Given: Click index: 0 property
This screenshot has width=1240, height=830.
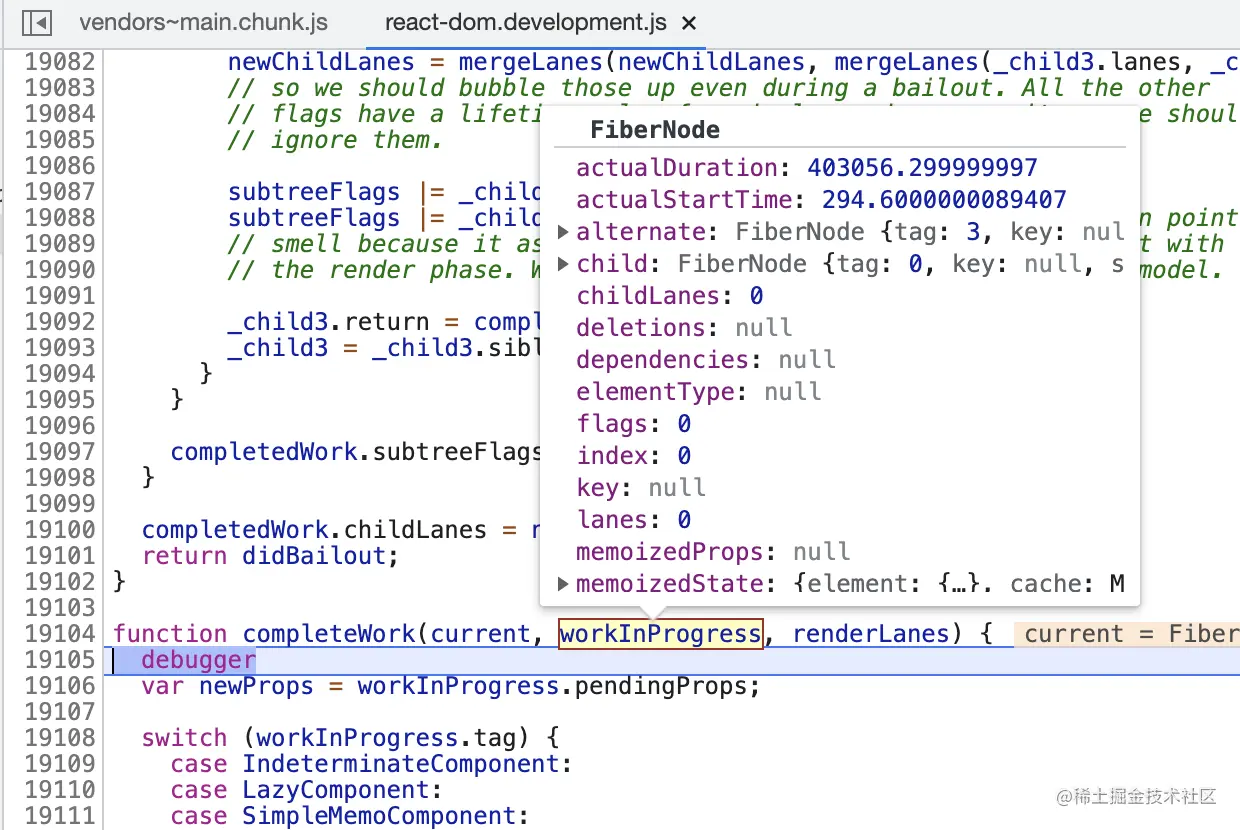Looking at the screenshot, I should tap(634, 456).
